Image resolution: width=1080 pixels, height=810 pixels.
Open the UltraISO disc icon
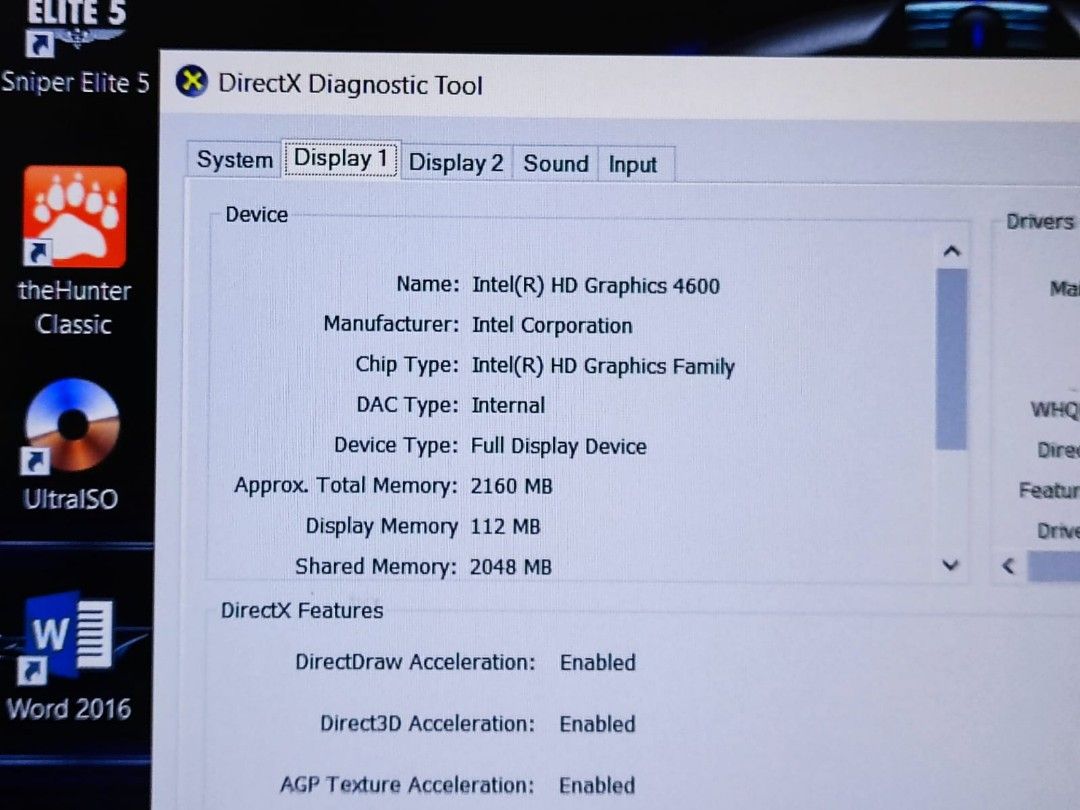coord(72,425)
